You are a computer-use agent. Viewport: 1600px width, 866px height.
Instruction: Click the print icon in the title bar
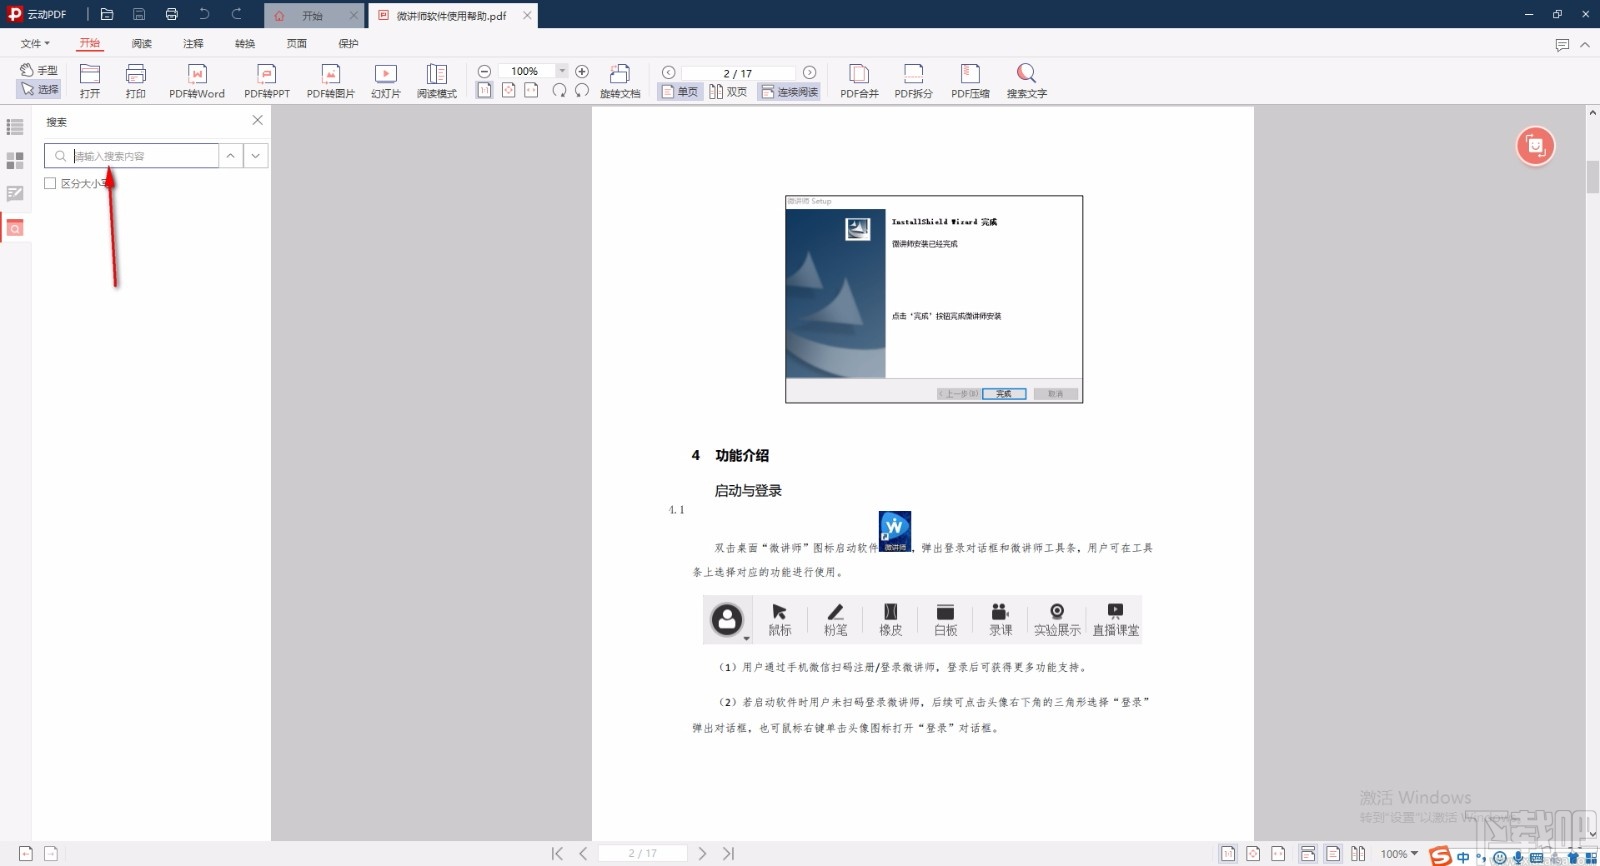pos(171,14)
